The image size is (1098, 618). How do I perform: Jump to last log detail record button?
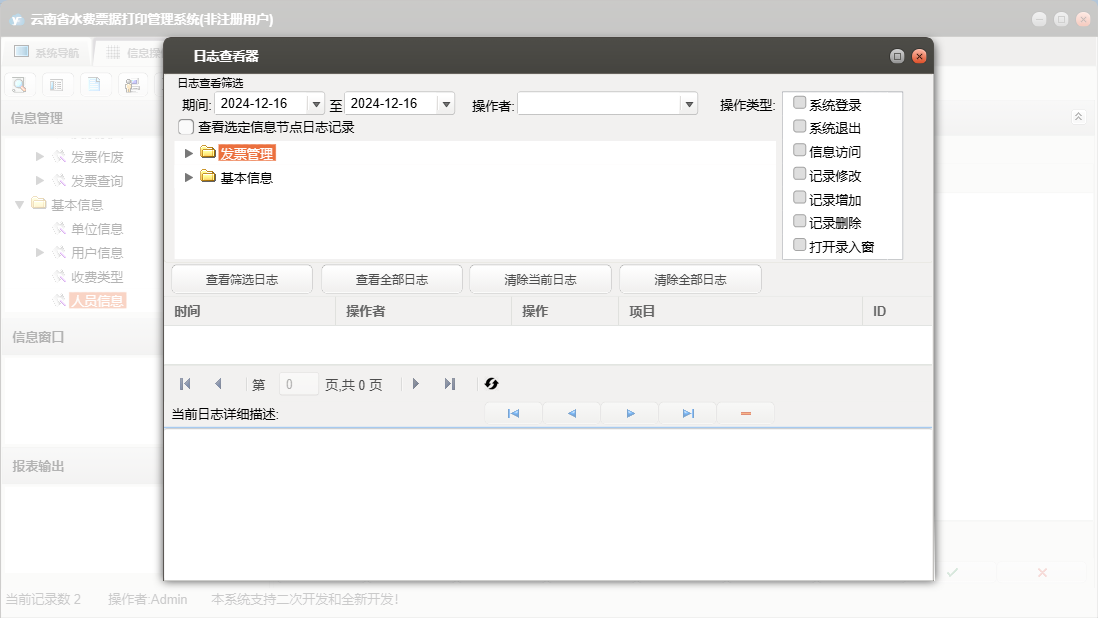click(688, 413)
